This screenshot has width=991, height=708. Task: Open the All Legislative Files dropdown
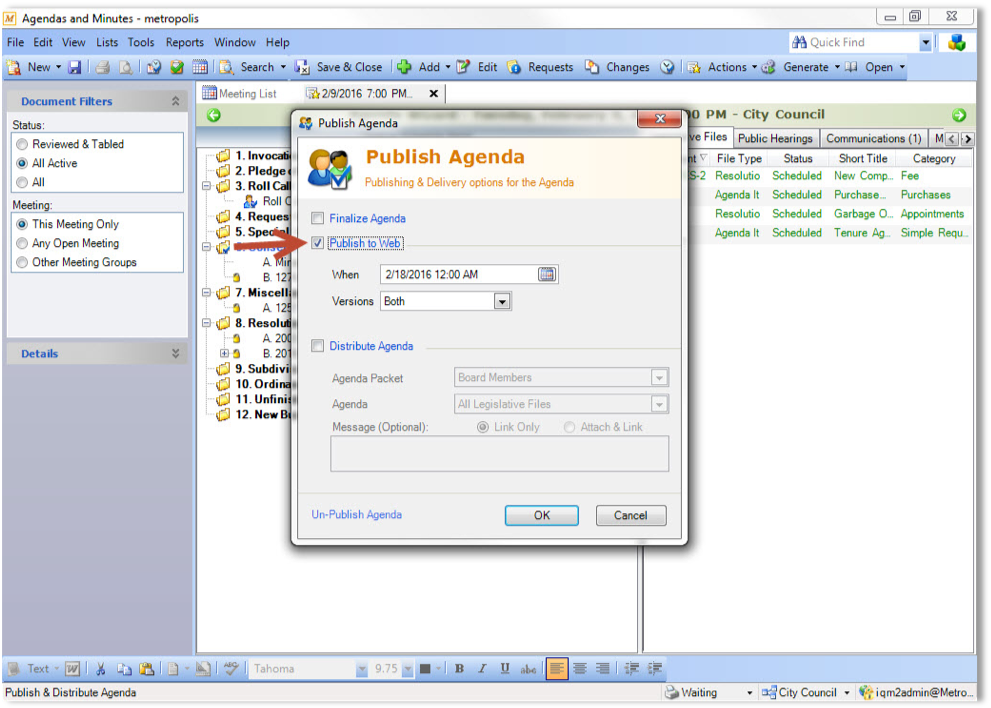(659, 404)
